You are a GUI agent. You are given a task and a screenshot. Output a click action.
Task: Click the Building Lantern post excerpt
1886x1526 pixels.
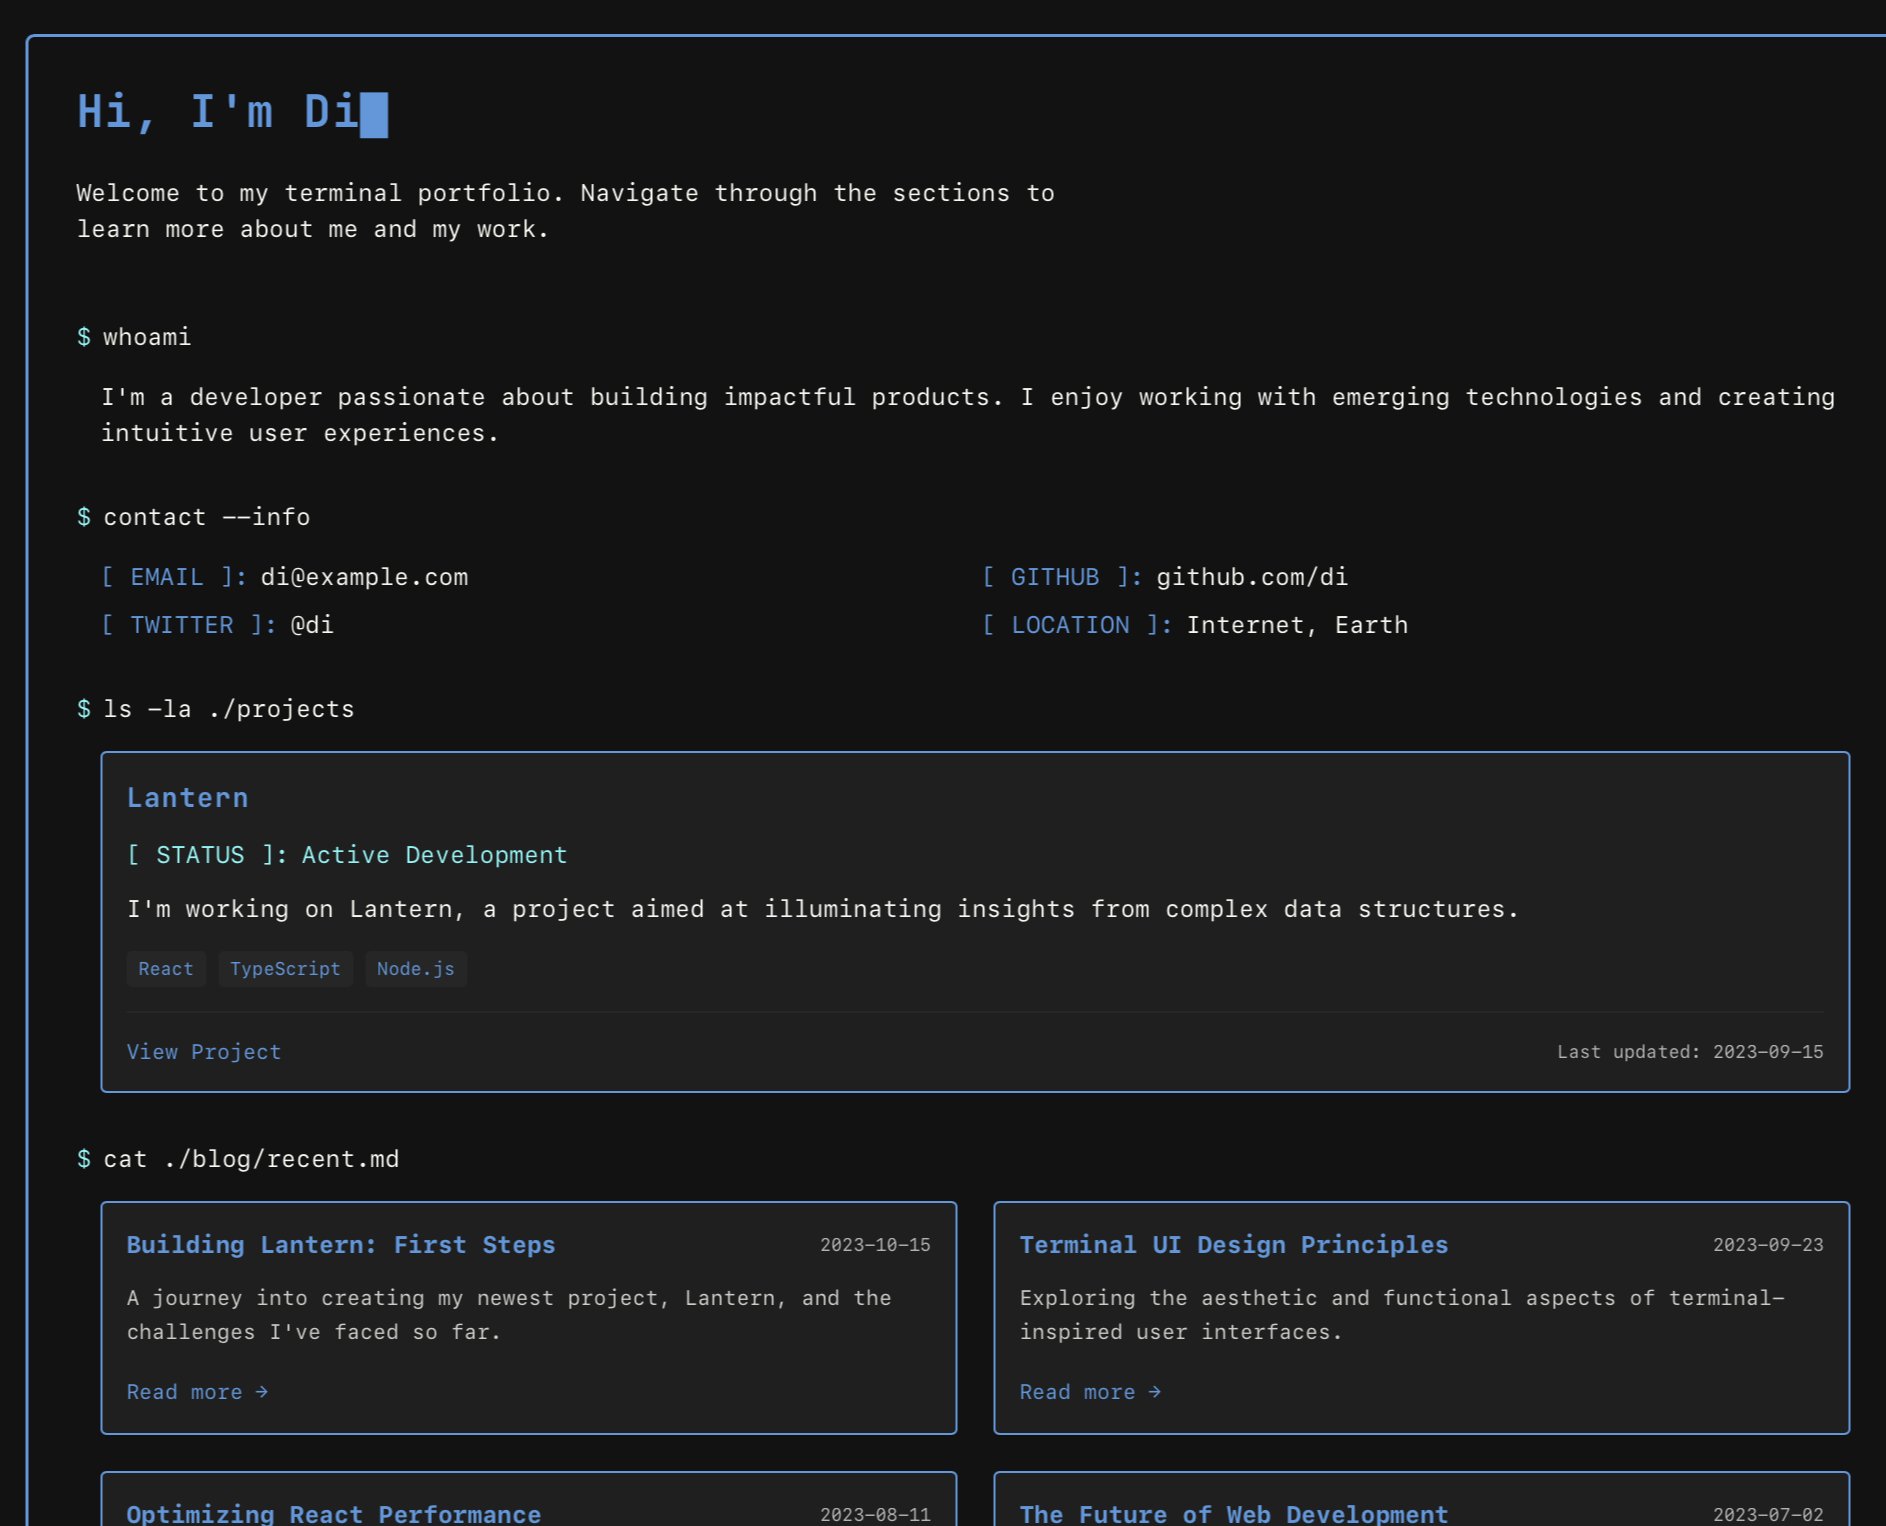point(509,1315)
